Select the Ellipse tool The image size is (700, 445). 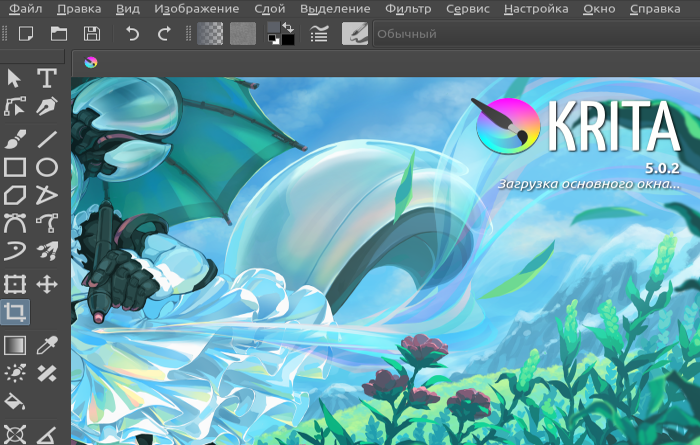click(x=47, y=167)
